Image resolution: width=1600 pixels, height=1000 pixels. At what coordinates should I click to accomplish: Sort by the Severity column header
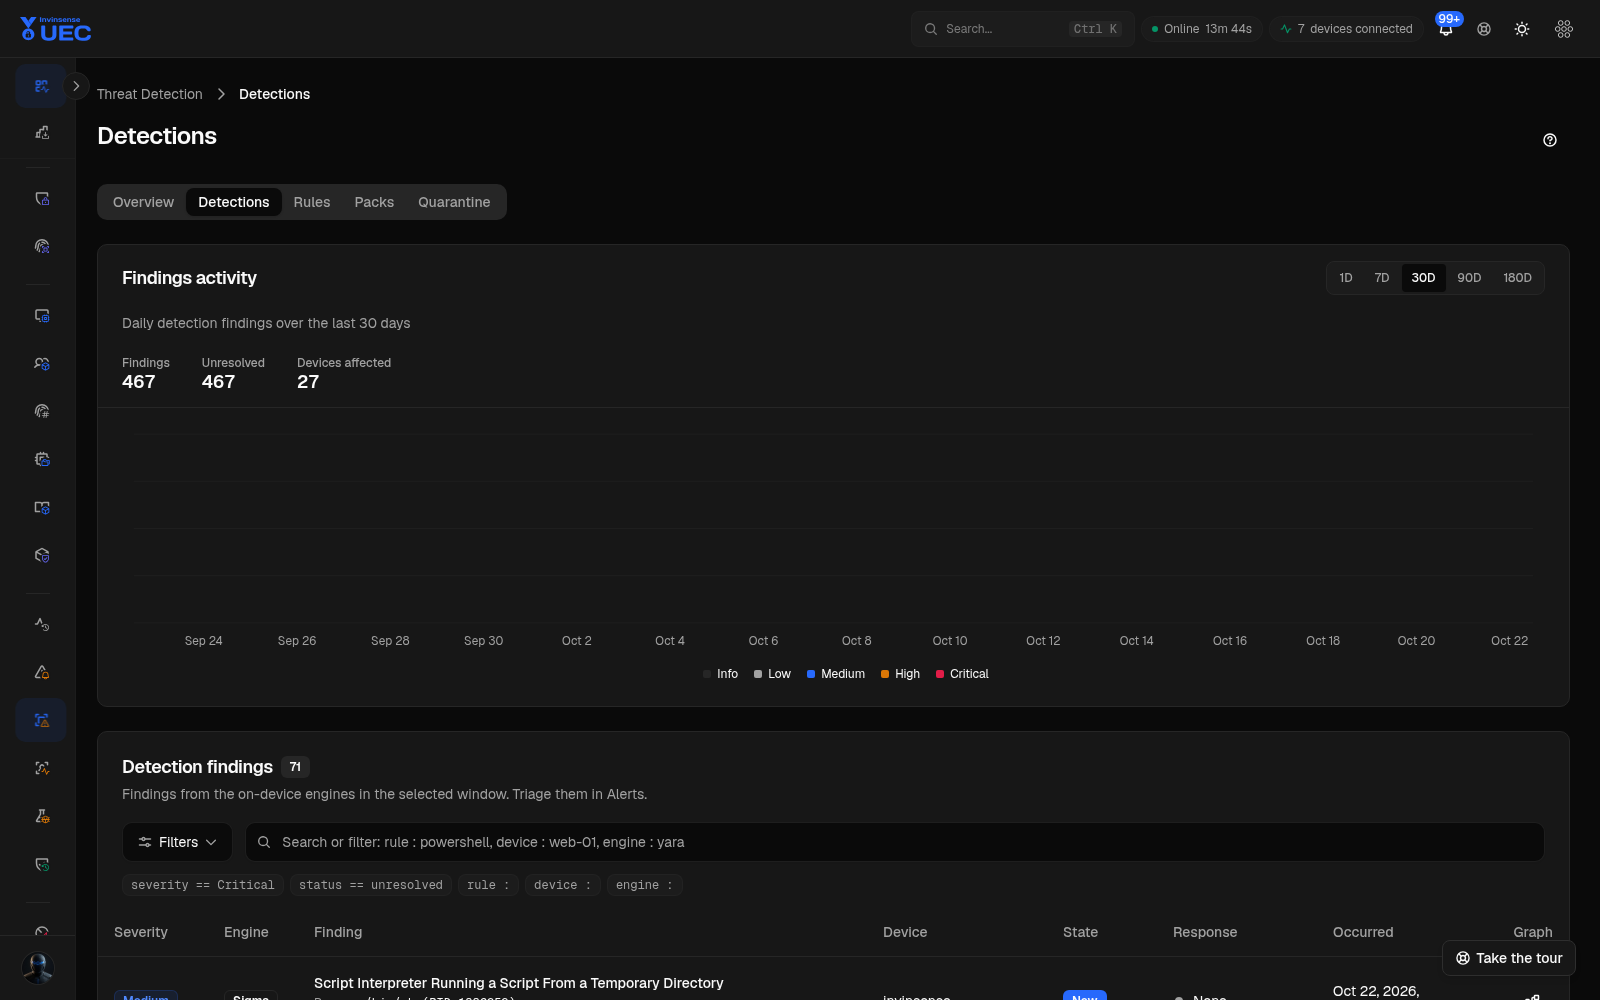tap(141, 932)
